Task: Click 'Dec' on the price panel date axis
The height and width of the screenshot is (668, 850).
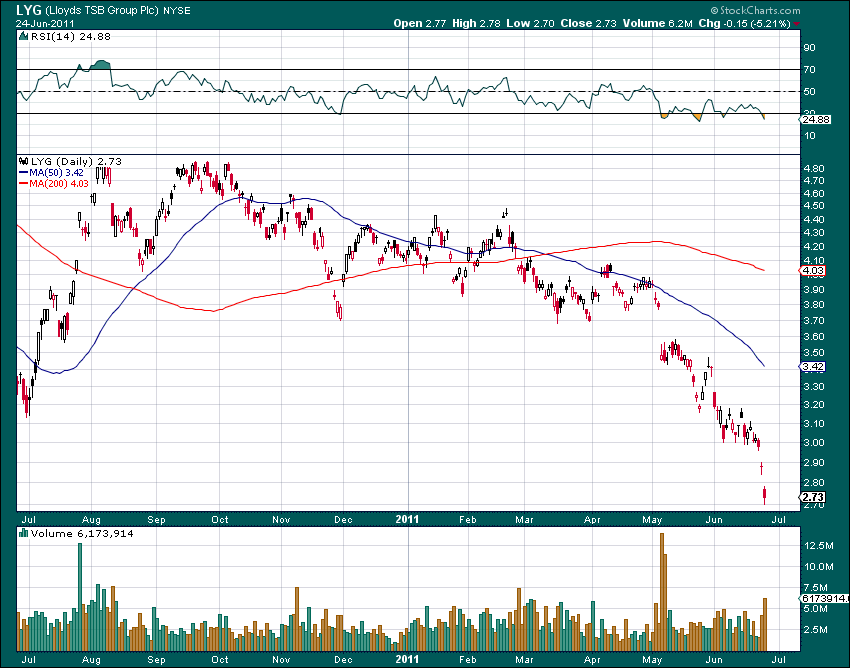Action: pos(343,519)
